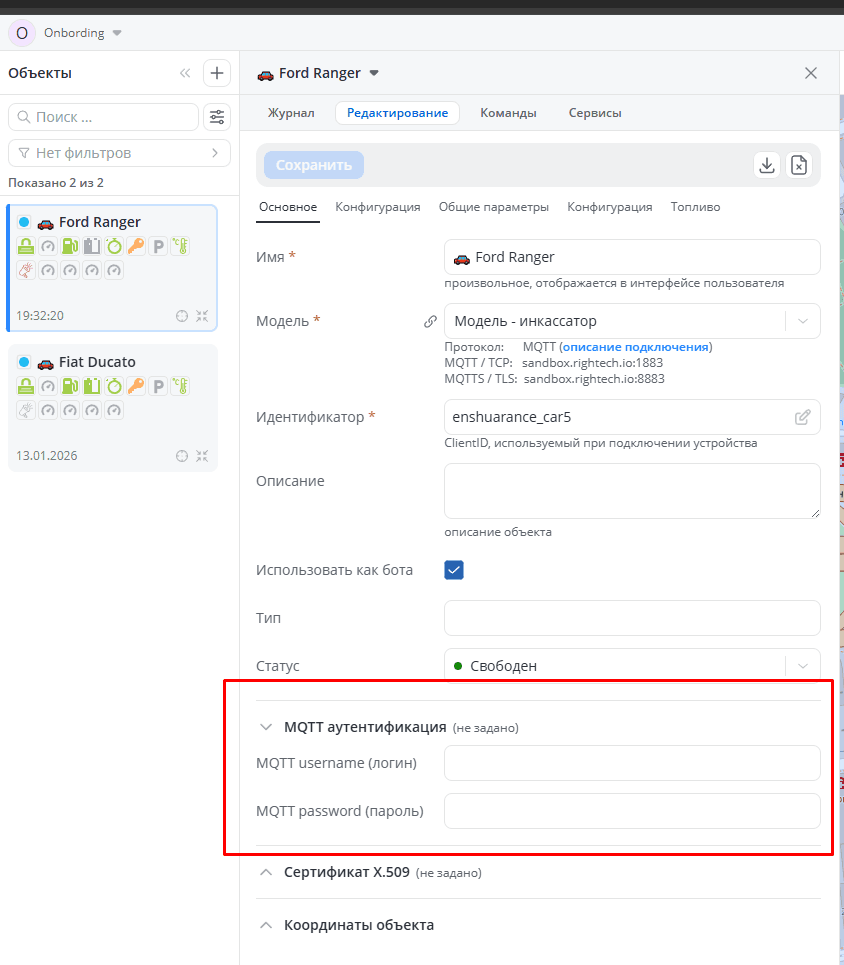This screenshot has width=844, height=965.
Task: Click the delete file icon in toolbar
Action: tap(798, 166)
